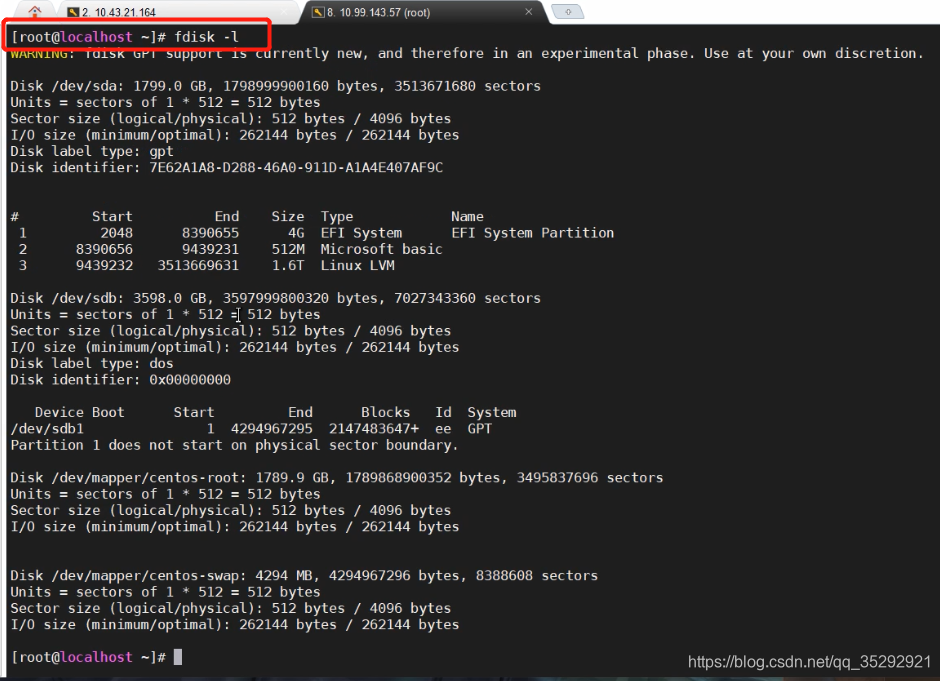This screenshot has height=681, width=940.
Task: Click the session icon on tab 8
Action: coord(318,12)
